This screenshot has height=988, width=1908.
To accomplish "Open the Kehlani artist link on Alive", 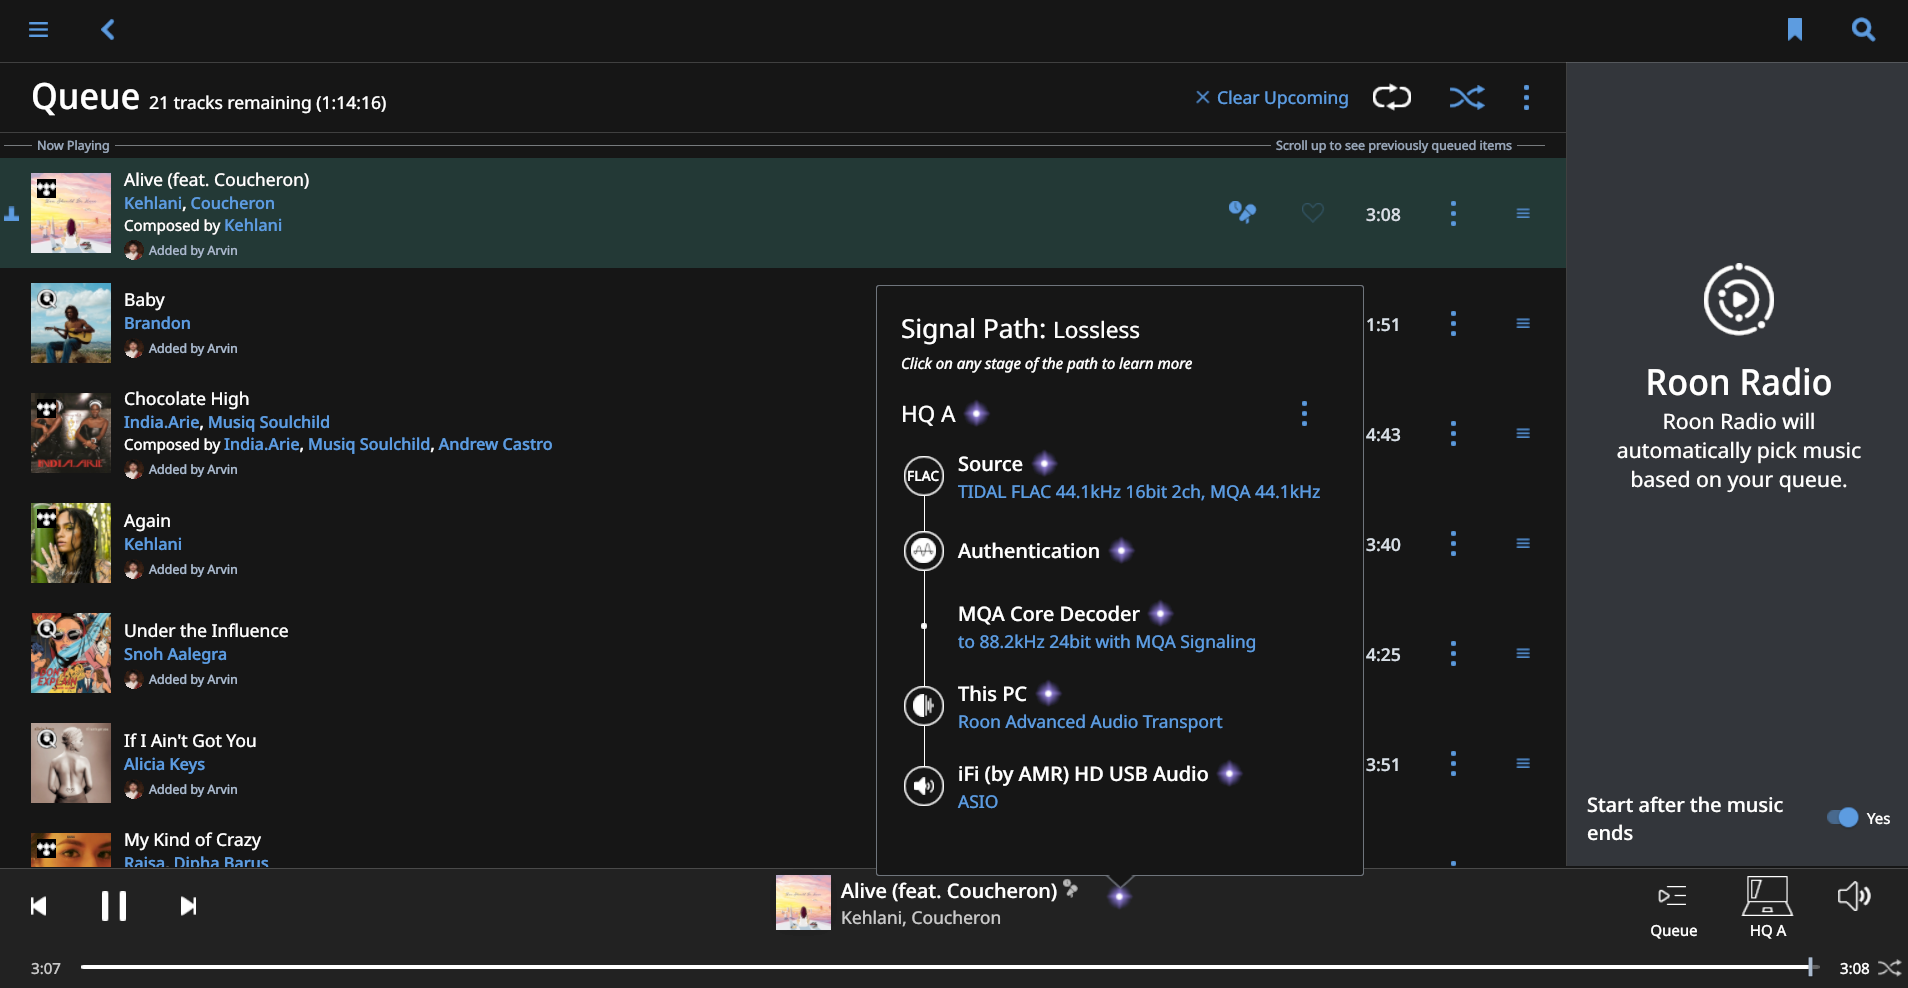I will pyautogui.click(x=153, y=203).
